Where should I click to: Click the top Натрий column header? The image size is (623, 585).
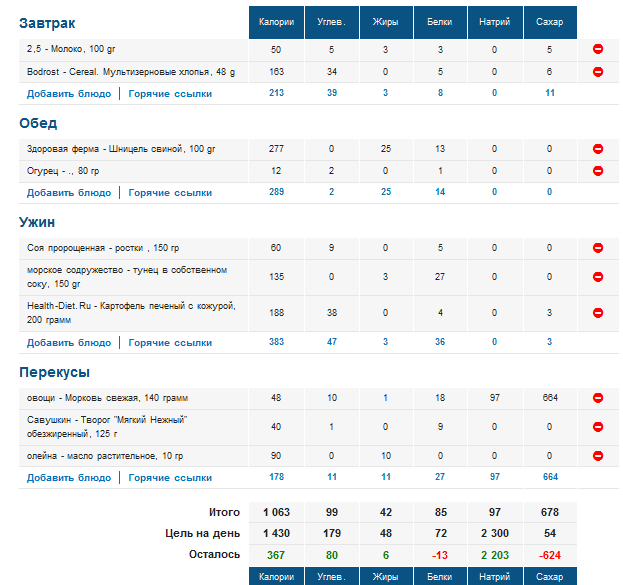click(x=495, y=22)
